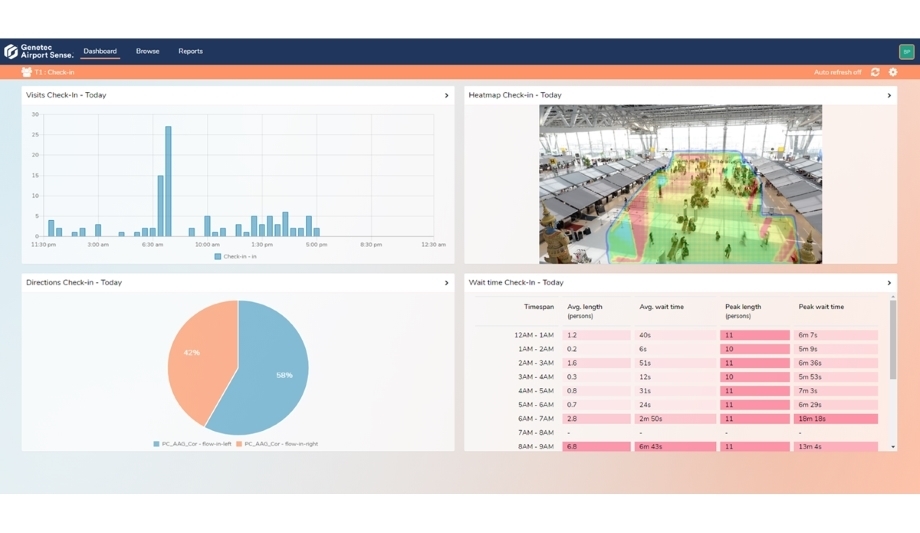Screen dimensions: 920x533
Task: Click avg length 6.8 cell
Action: pyautogui.click(x=596, y=447)
